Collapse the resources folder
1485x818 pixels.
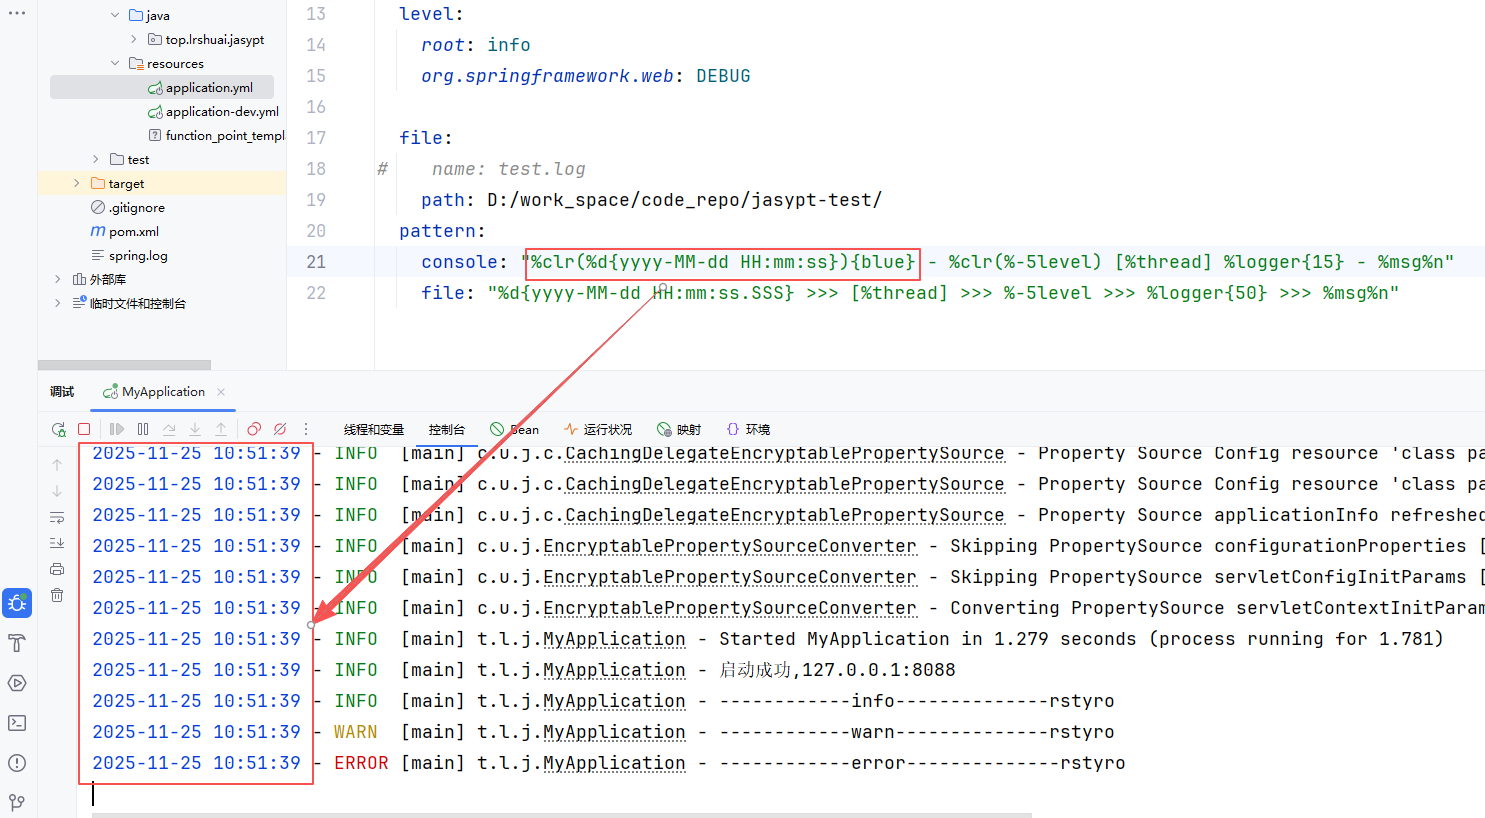pos(115,64)
